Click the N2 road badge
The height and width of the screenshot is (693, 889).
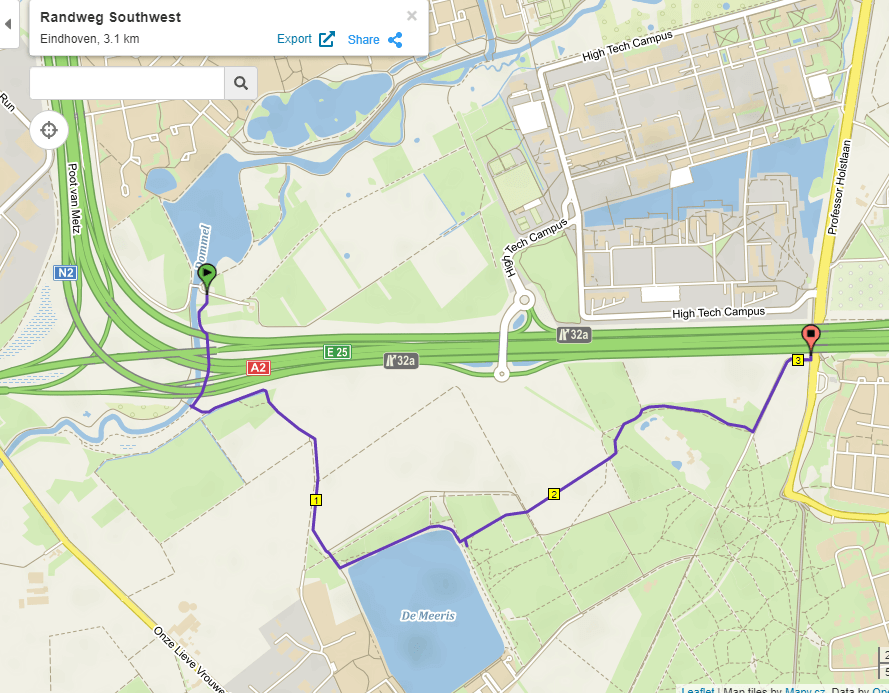(65, 273)
